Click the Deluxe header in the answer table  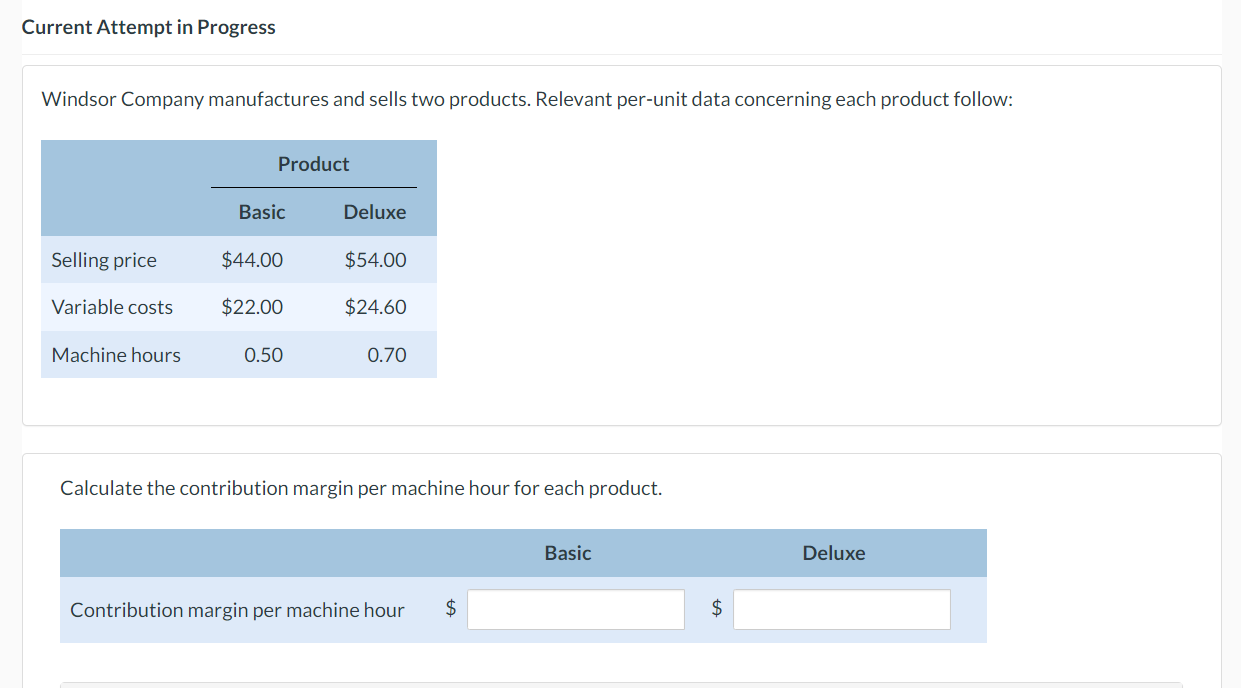coord(833,553)
